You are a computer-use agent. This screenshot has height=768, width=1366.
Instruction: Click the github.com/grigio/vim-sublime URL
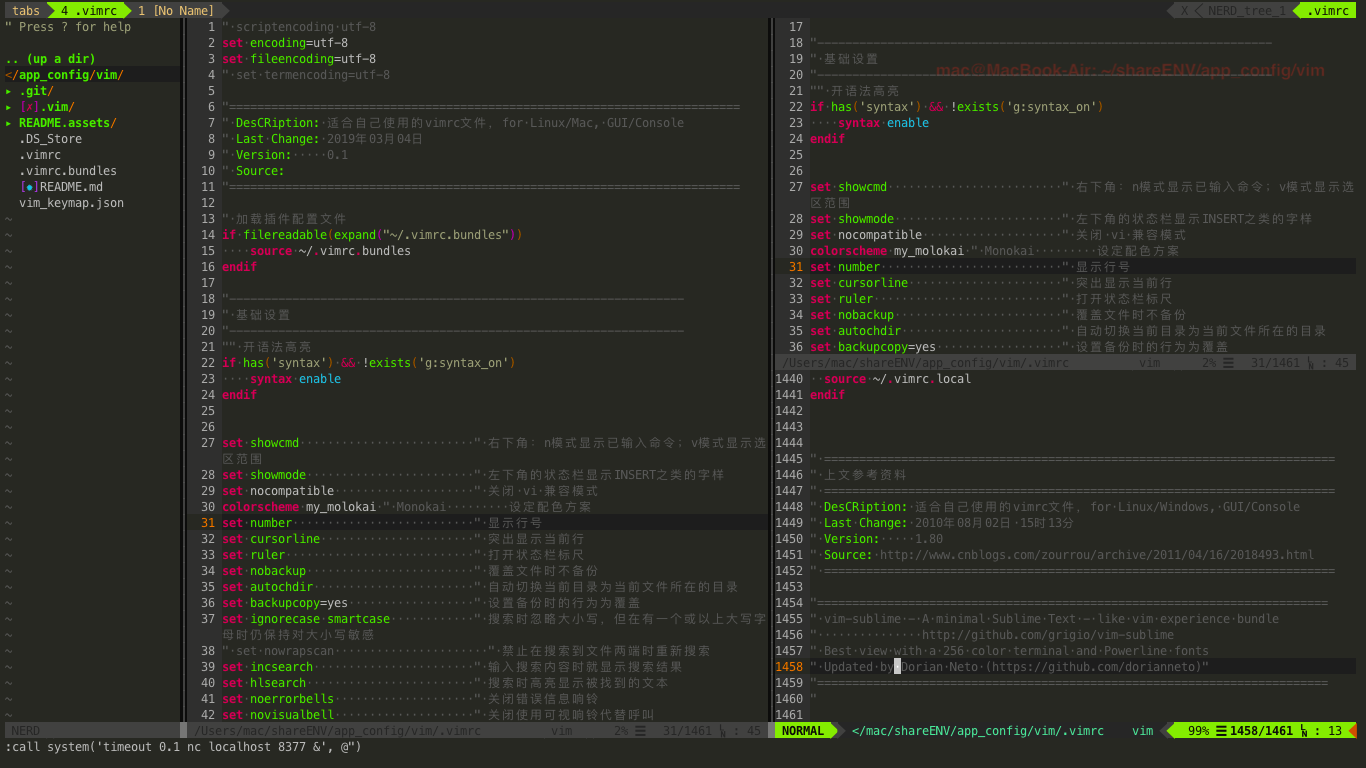click(x=1048, y=635)
